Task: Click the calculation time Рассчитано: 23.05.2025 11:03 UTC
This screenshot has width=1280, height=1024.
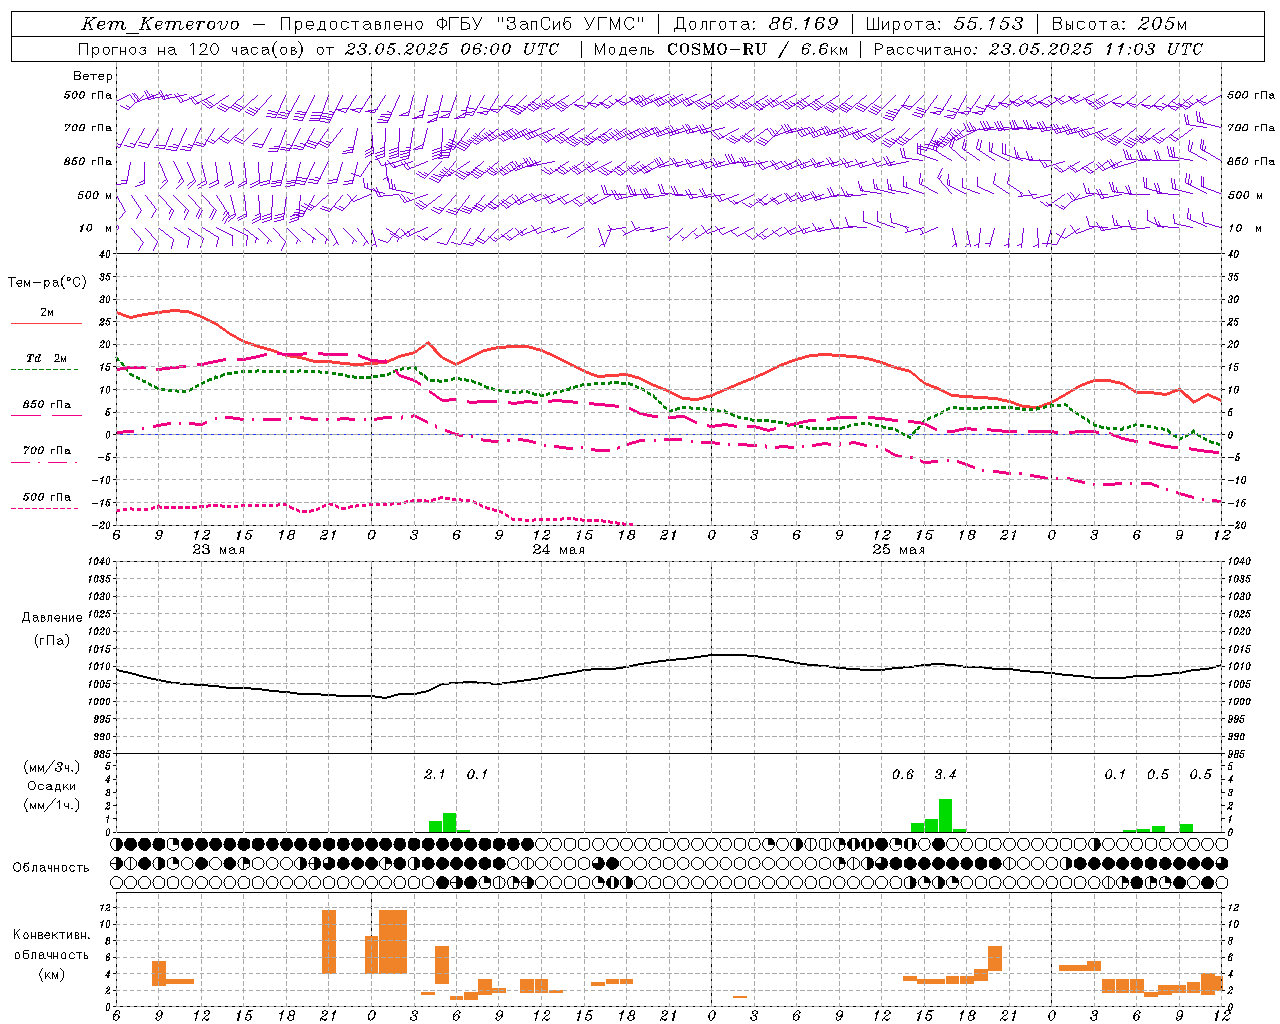Action: coord(1039,49)
